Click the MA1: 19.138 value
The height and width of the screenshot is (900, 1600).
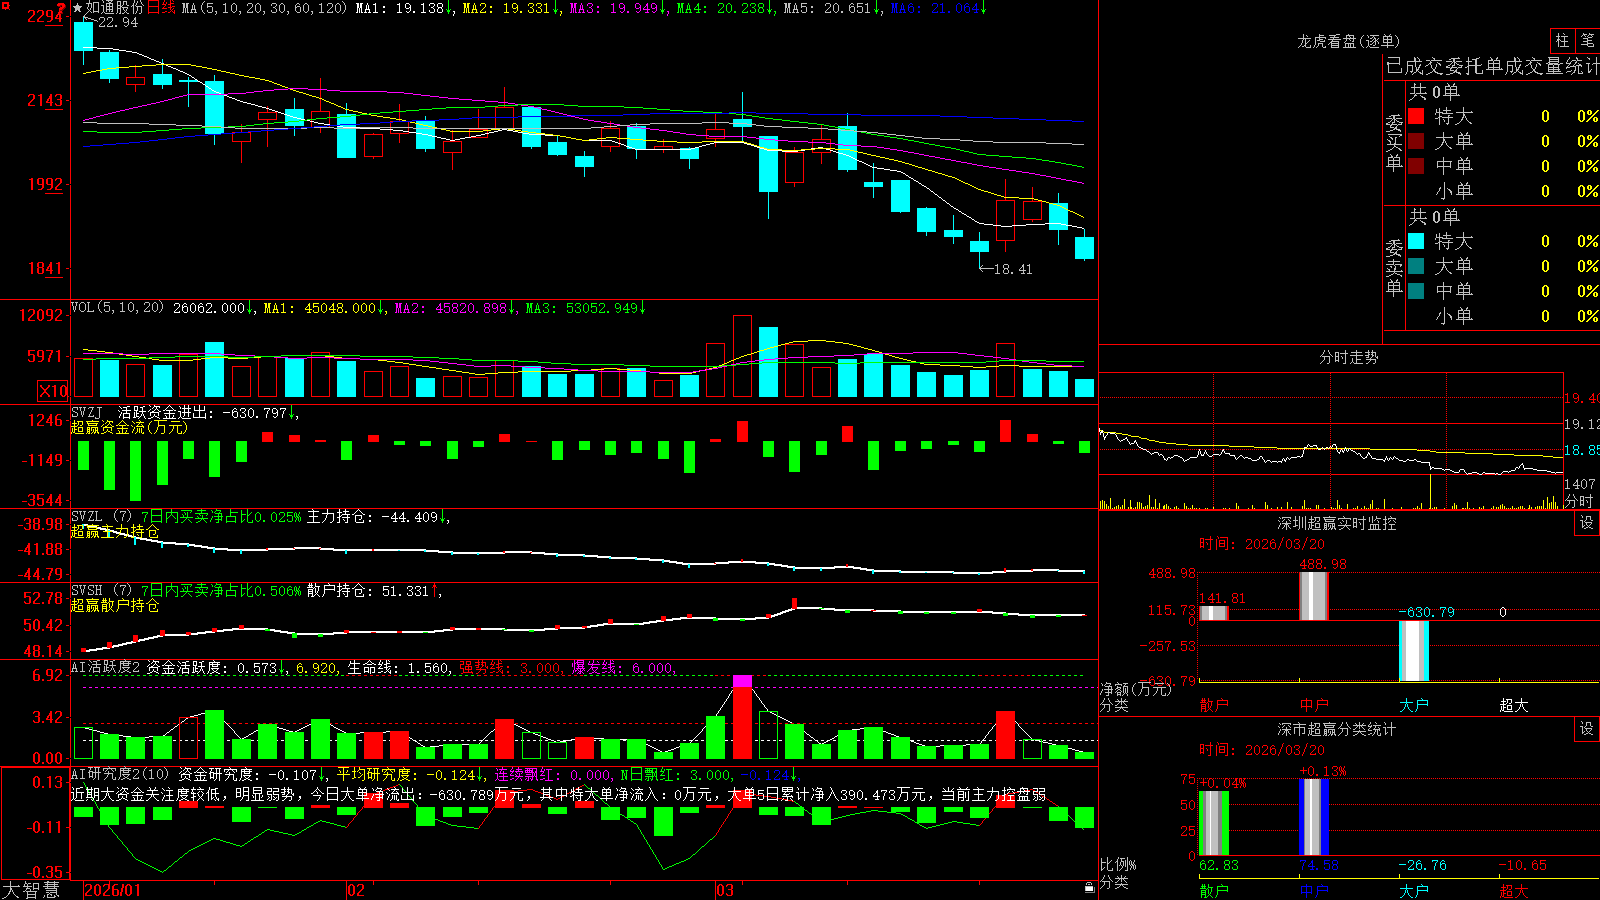(x=405, y=8)
